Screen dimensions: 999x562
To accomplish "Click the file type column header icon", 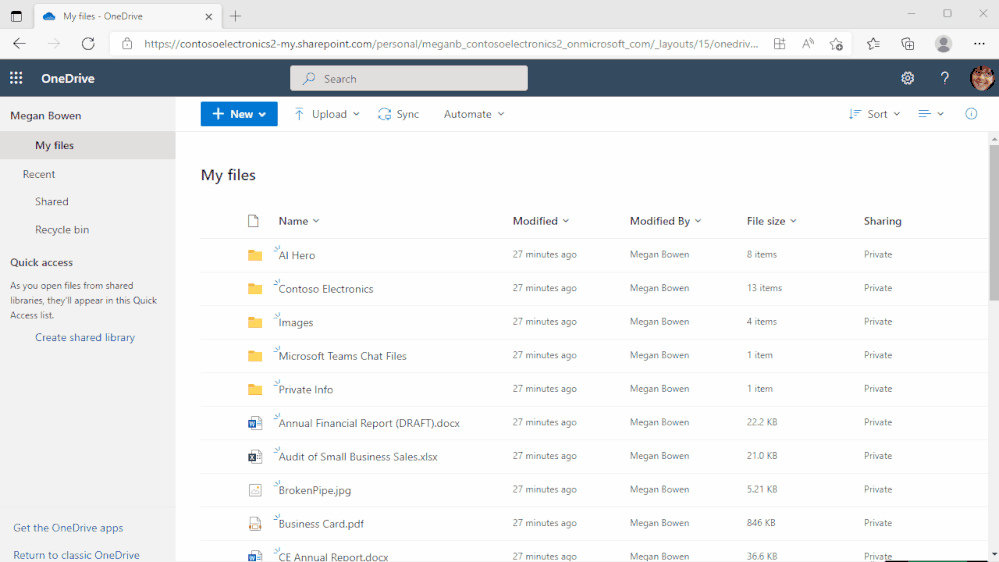I will (x=253, y=221).
